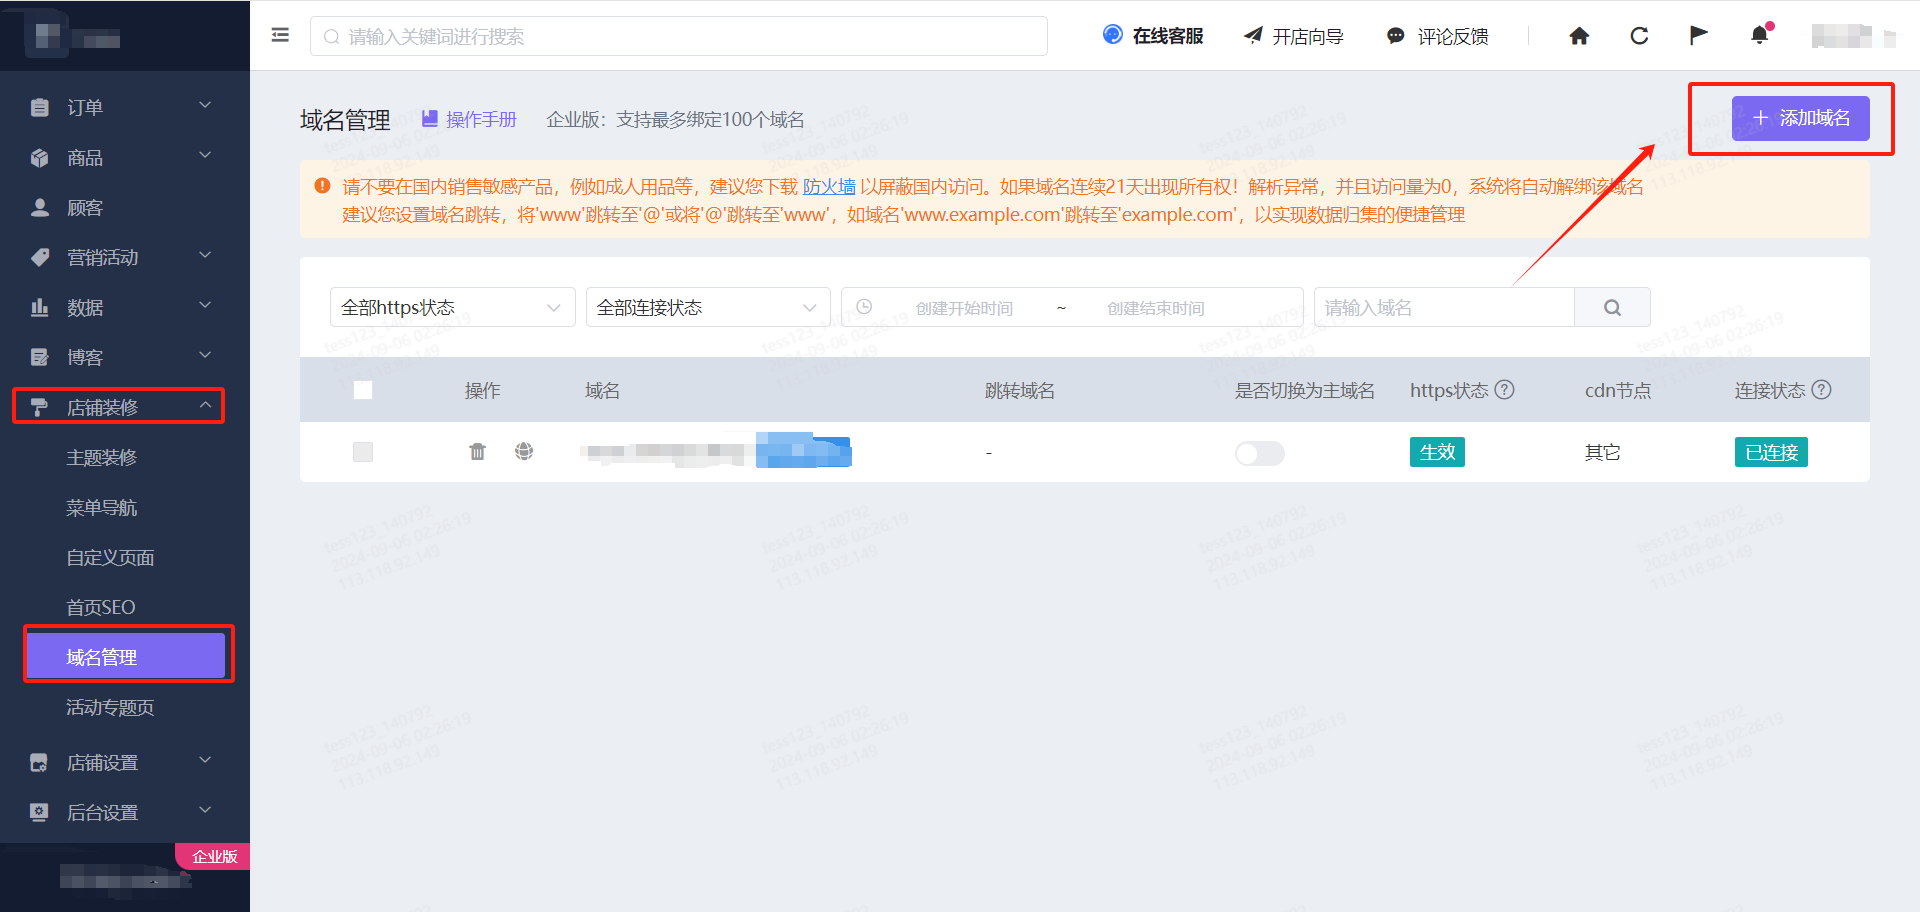Check the domain row checkbox

point(363,452)
